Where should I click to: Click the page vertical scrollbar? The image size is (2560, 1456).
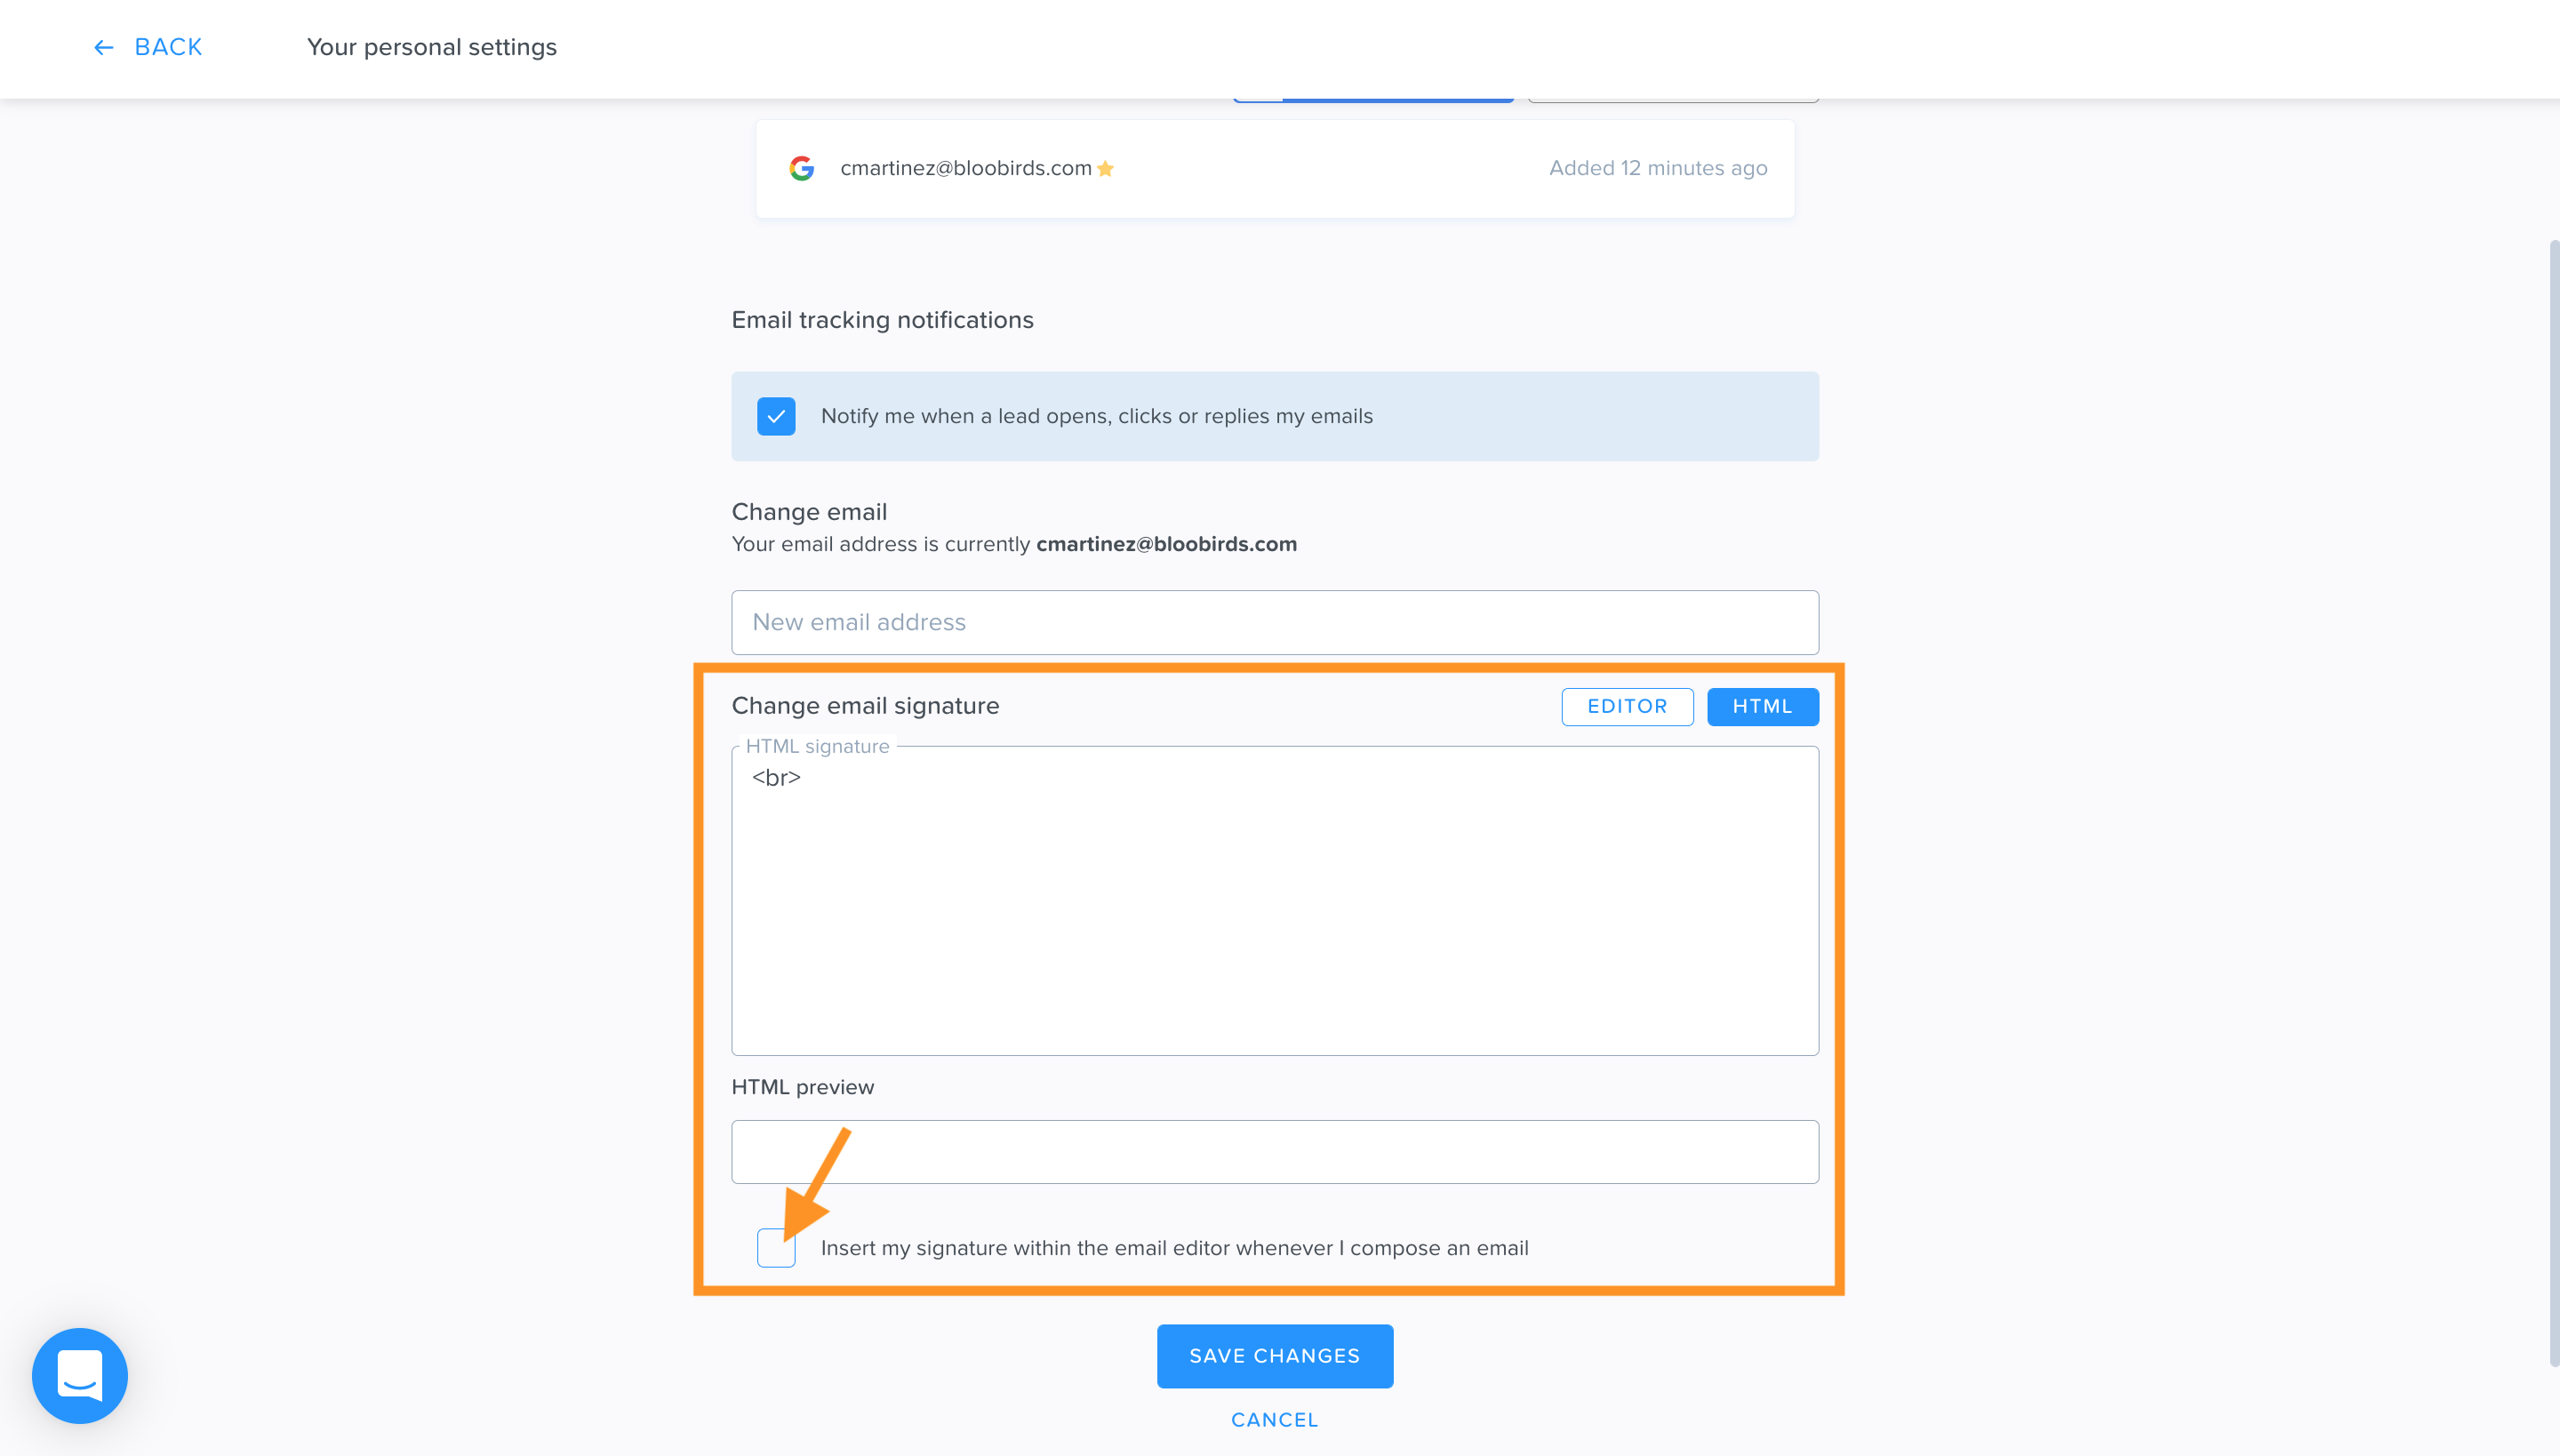click(2553, 800)
